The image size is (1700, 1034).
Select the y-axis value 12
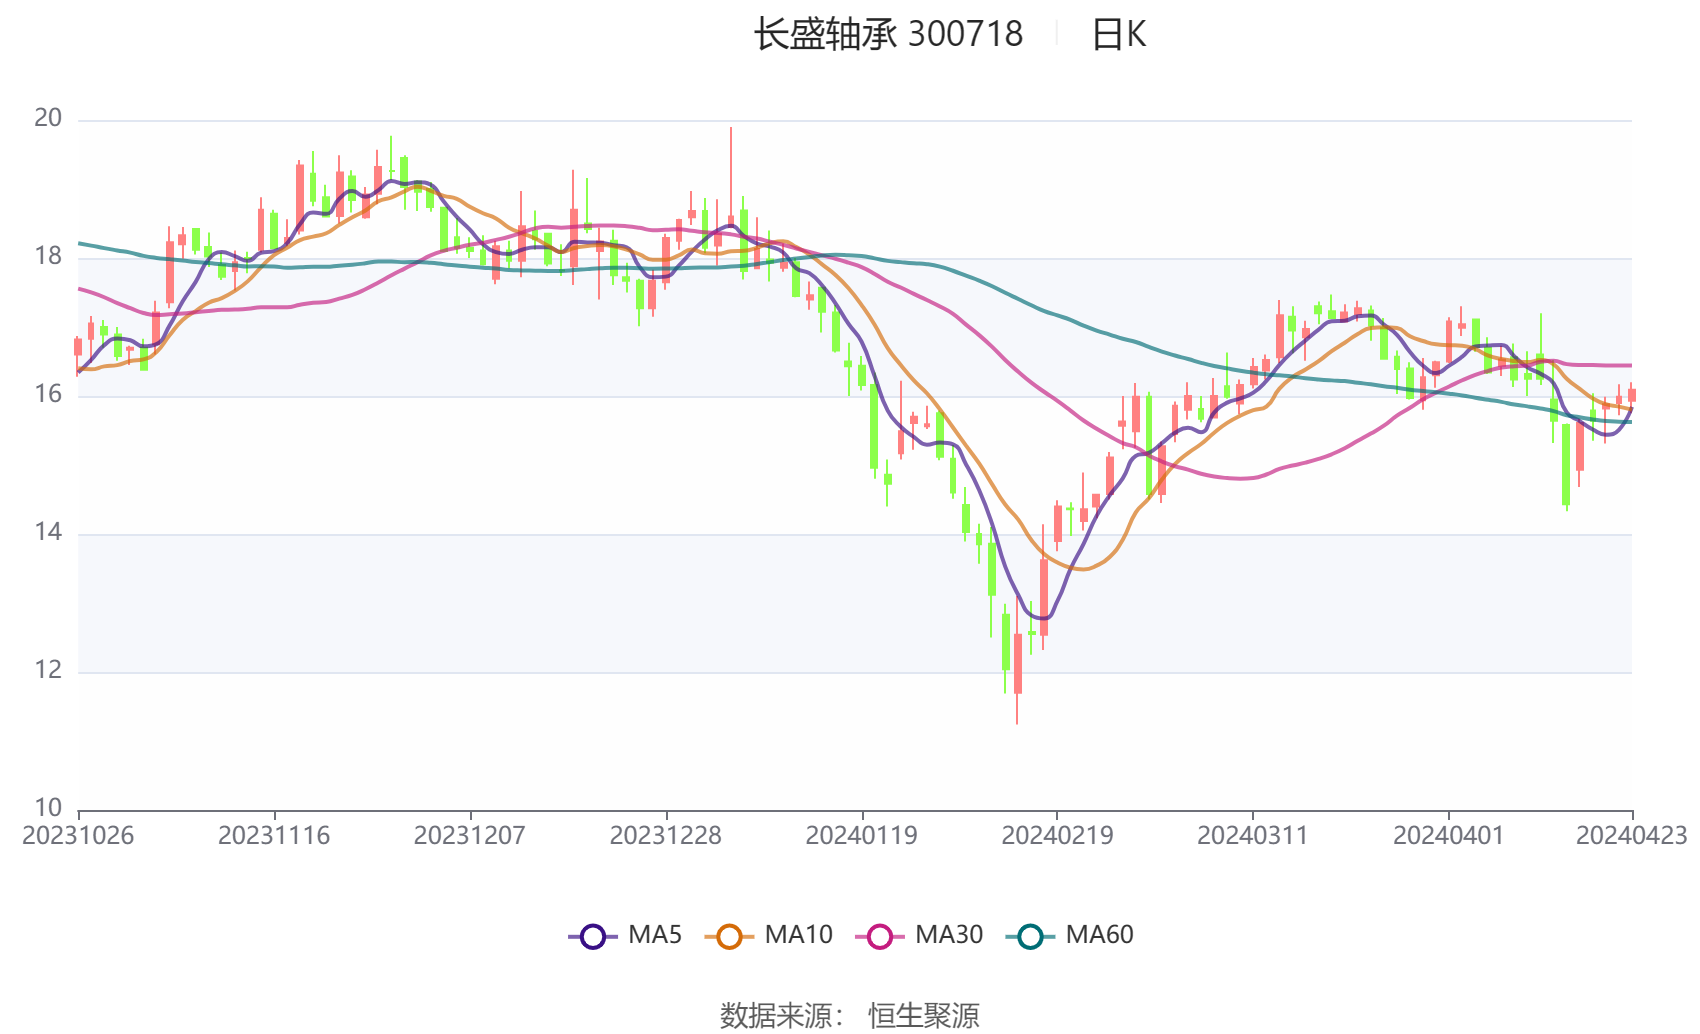[48, 670]
